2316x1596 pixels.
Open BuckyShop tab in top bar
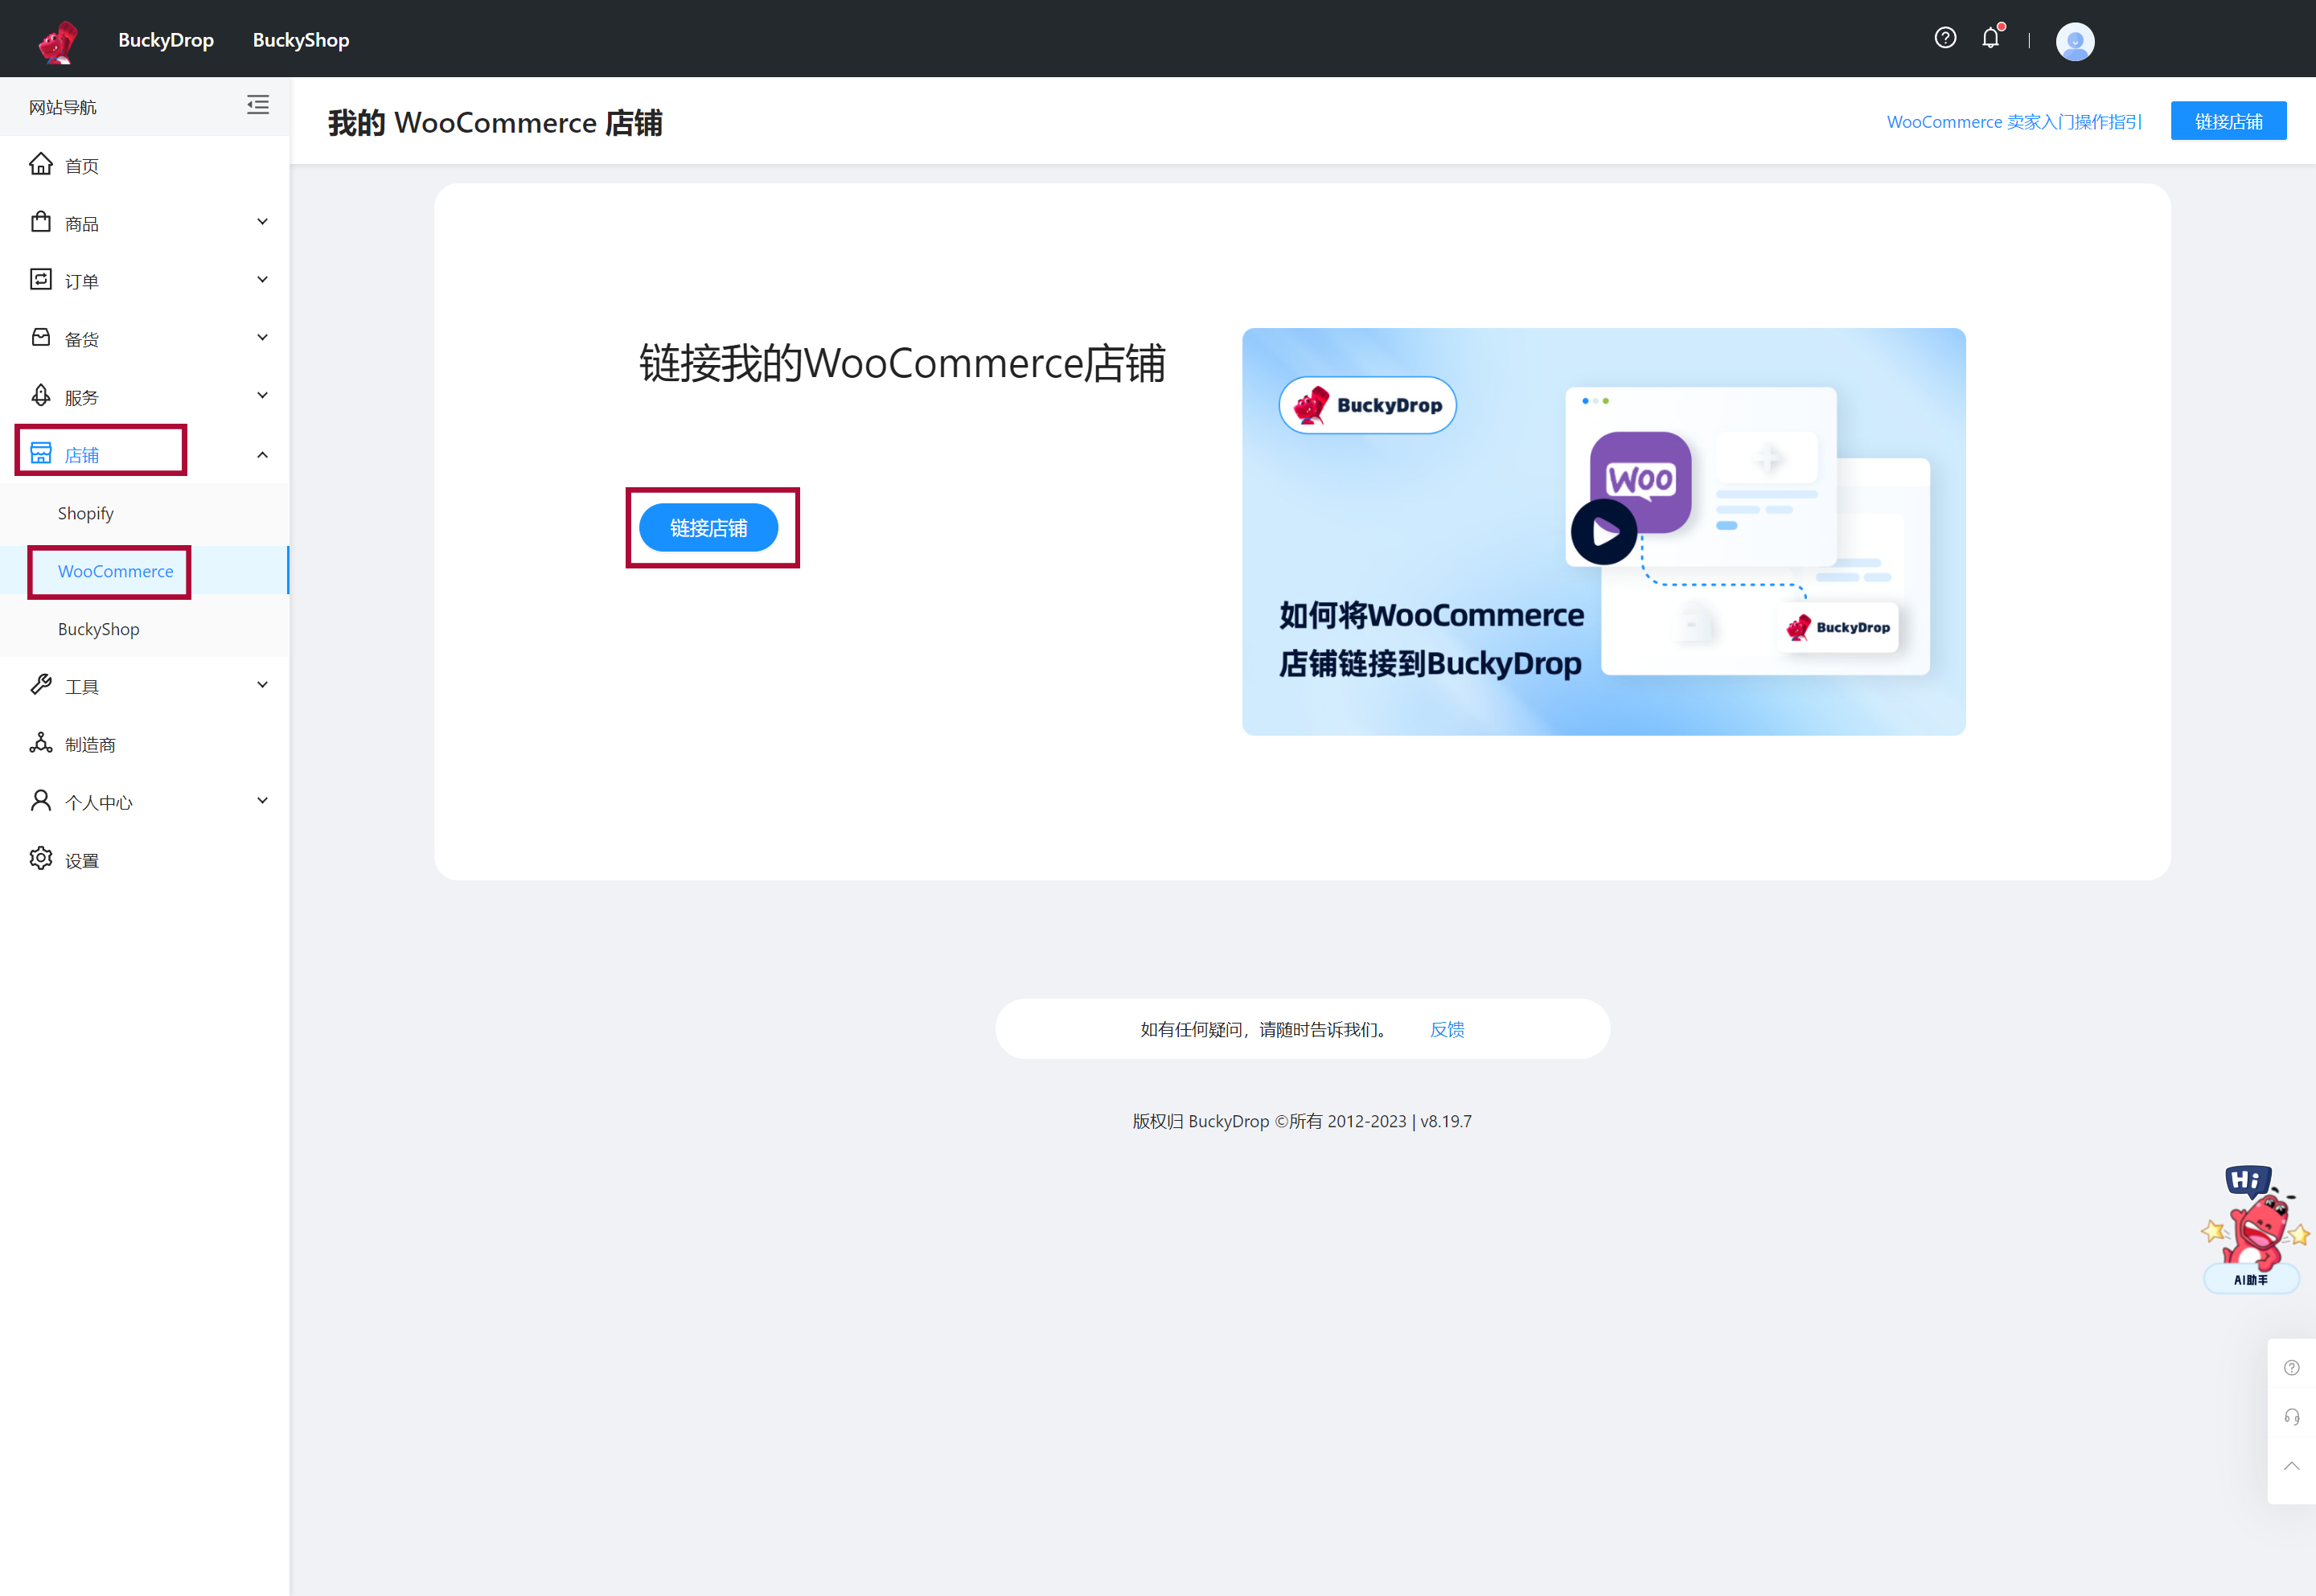(x=301, y=40)
